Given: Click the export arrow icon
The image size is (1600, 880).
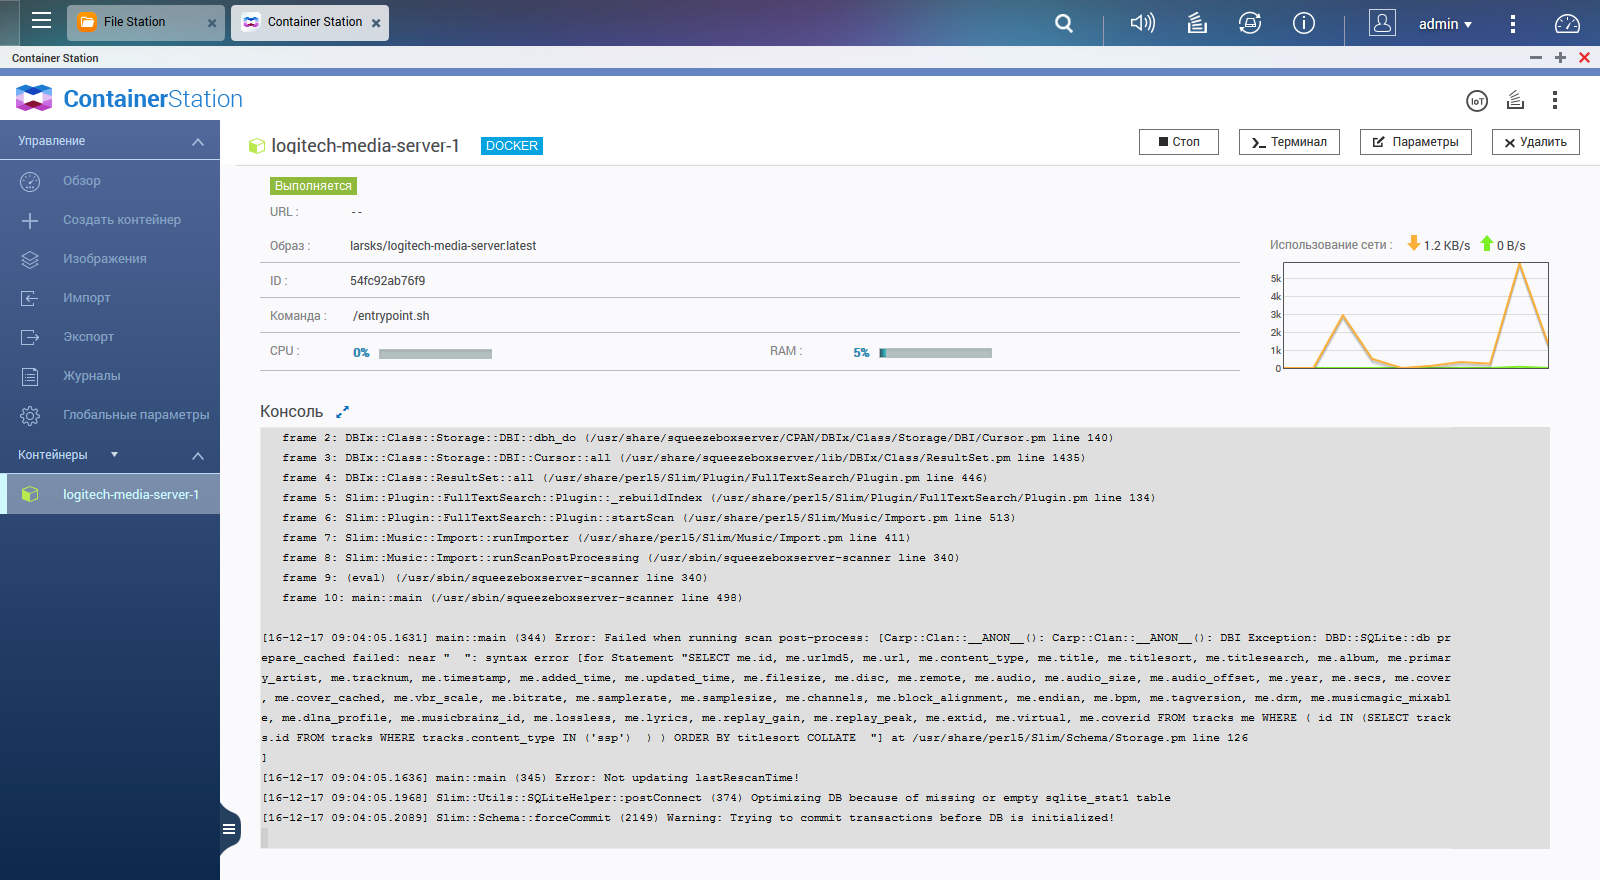Looking at the screenshot, I should pyautogui.click(x=30, y=337).
